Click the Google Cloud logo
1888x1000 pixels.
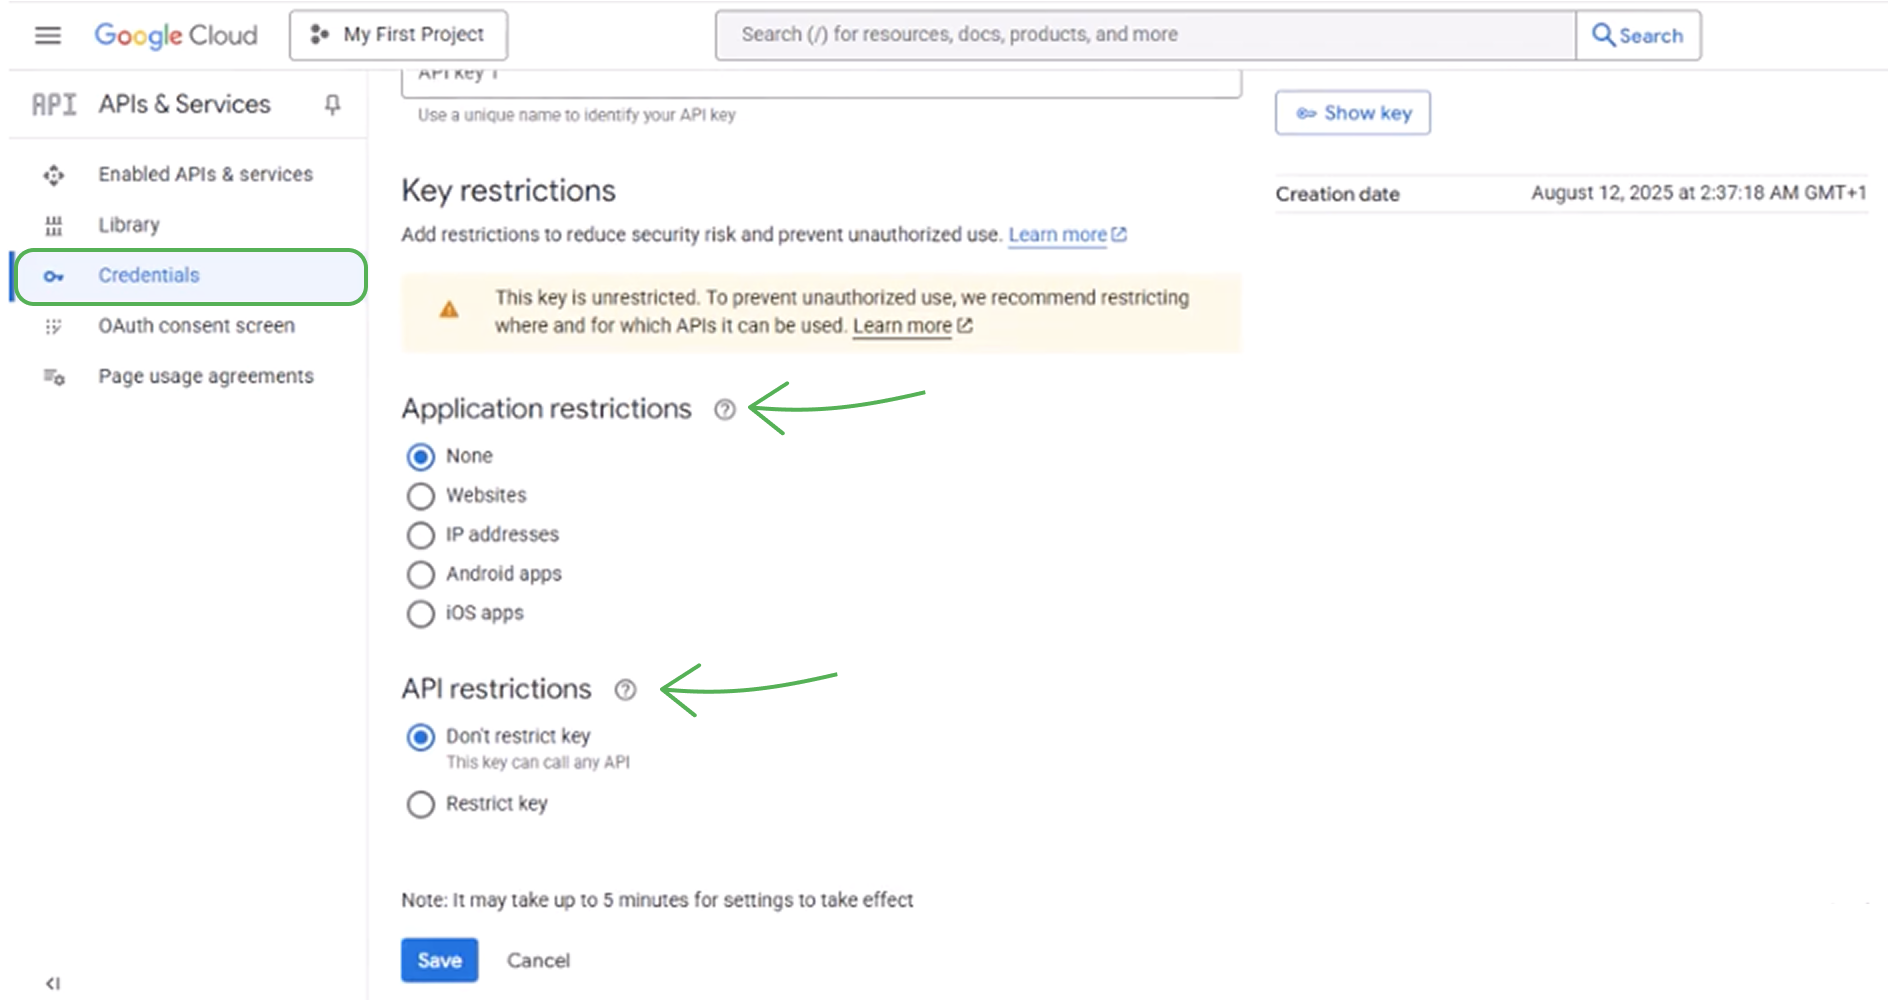click(x=176, y=35)
